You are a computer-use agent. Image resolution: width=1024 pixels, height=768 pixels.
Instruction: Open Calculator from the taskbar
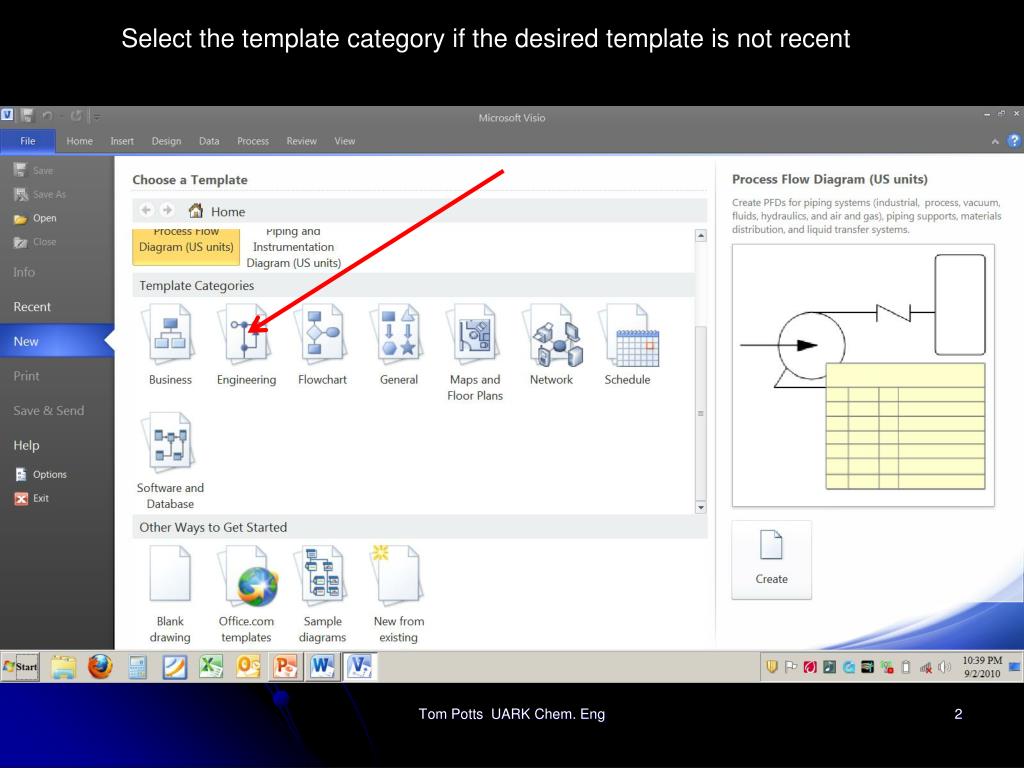[137, 667]
